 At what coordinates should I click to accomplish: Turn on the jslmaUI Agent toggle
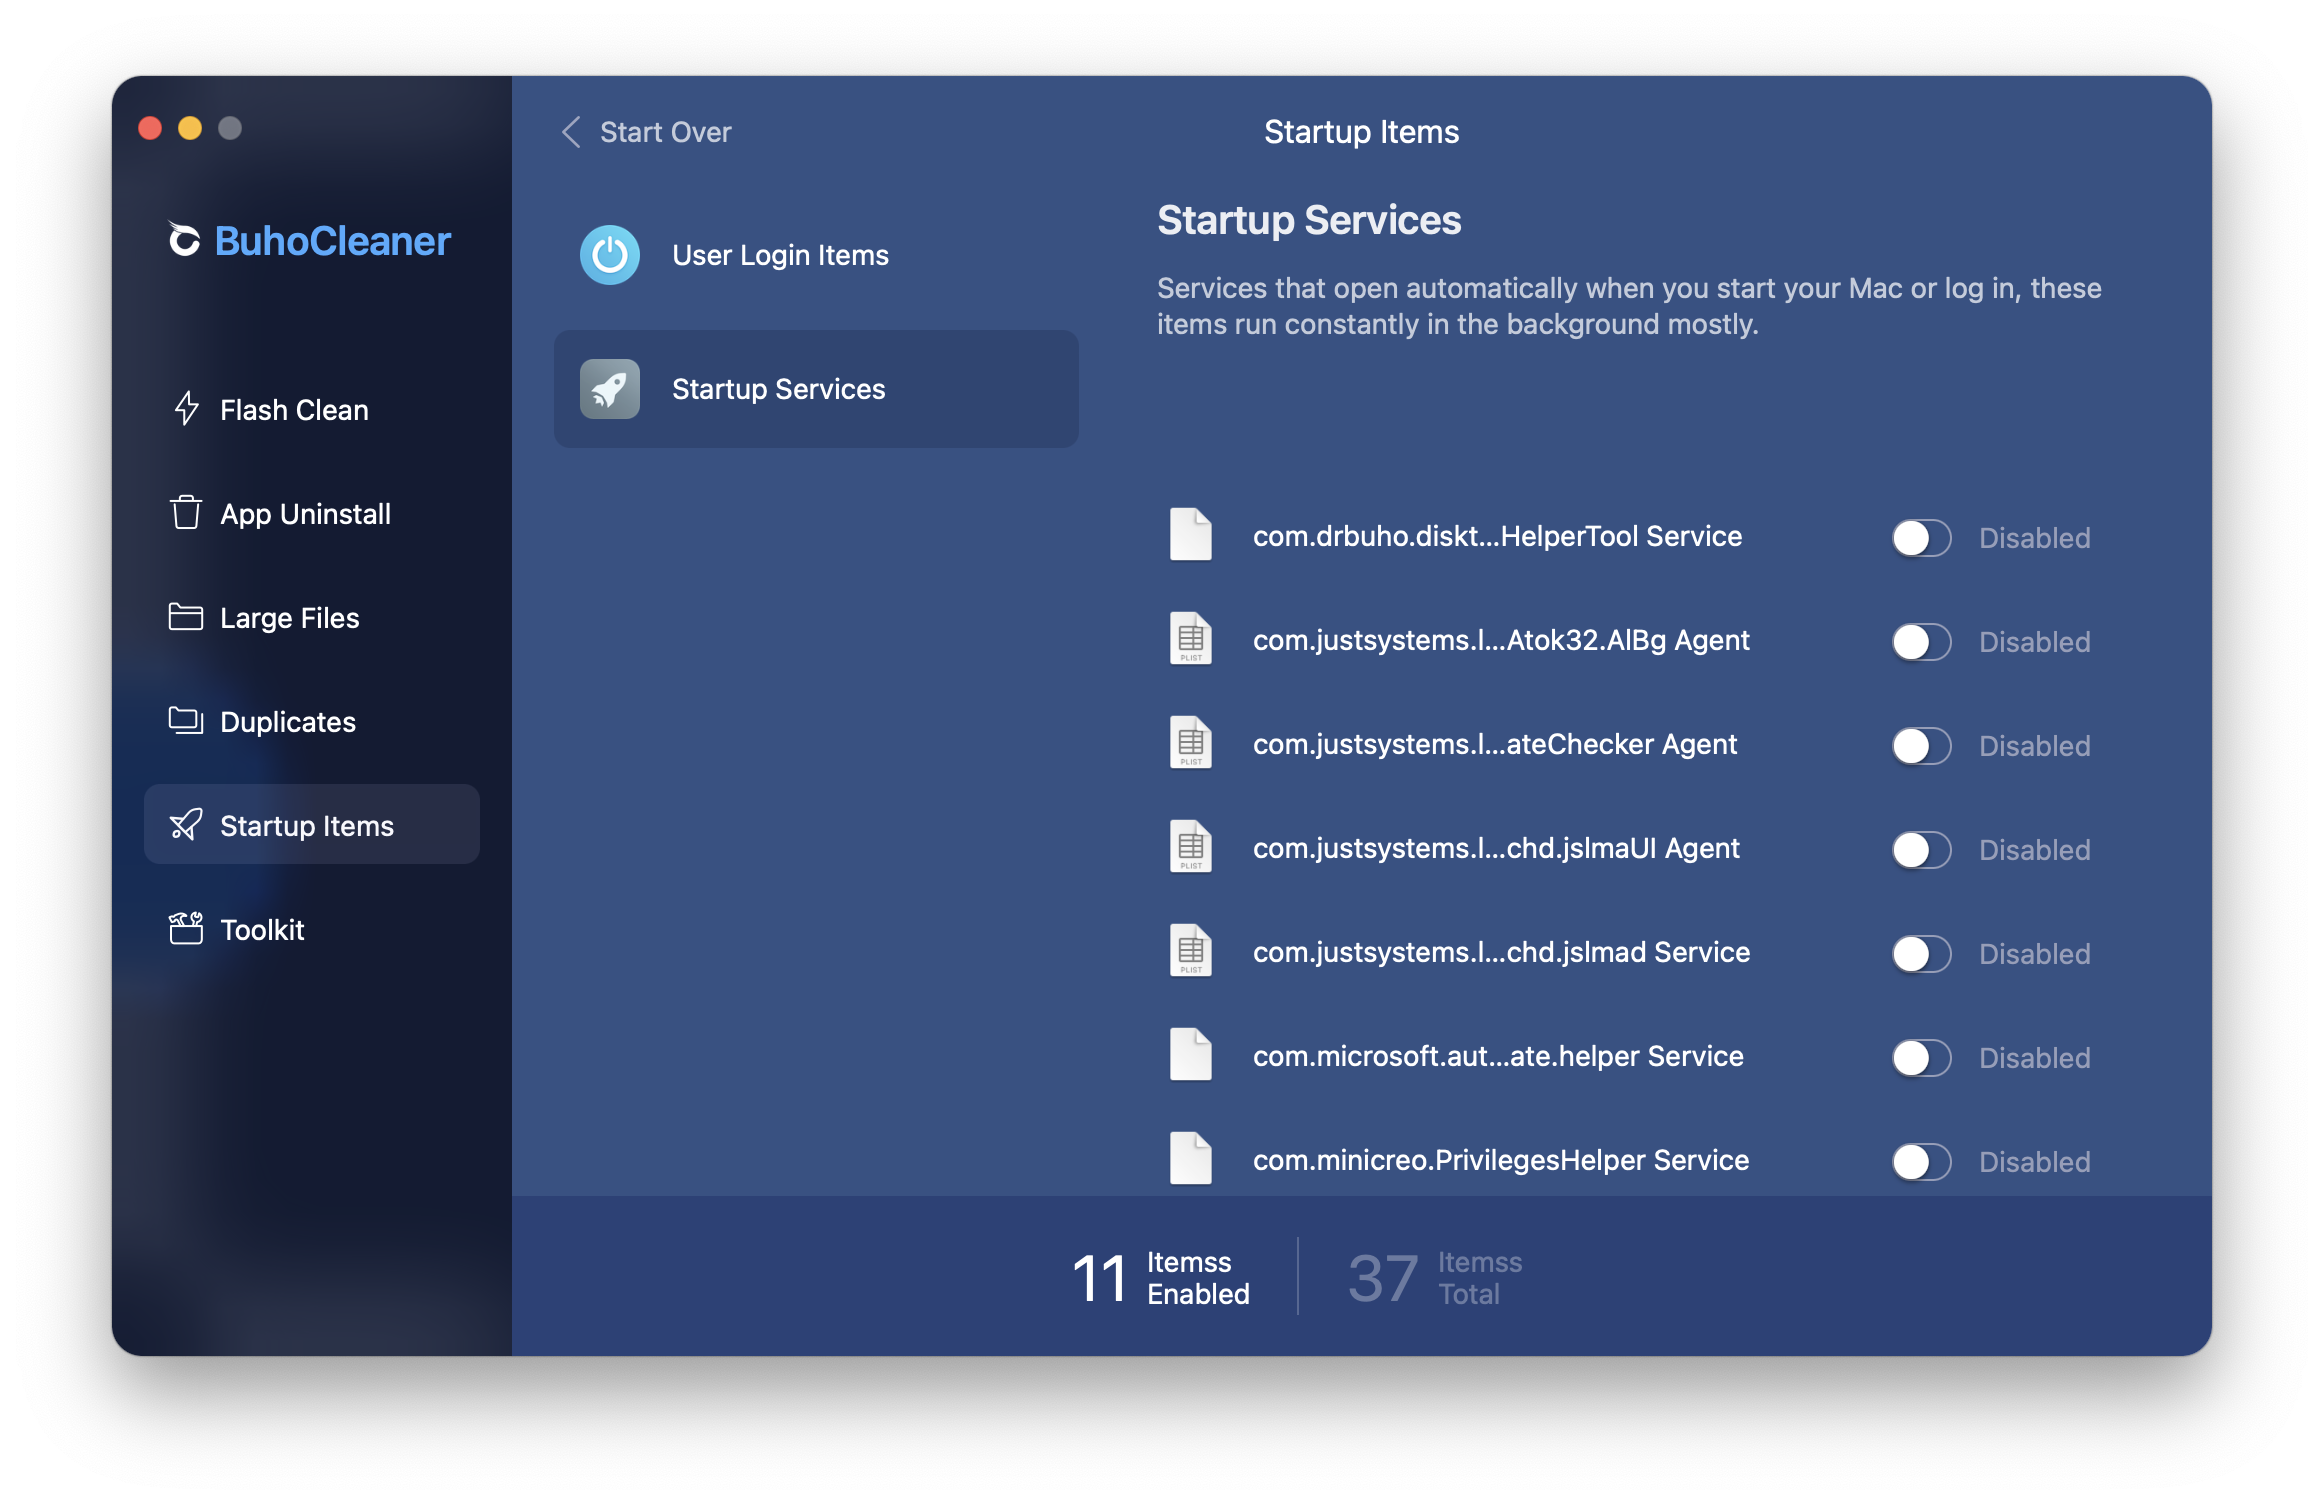coord(1921,850)
